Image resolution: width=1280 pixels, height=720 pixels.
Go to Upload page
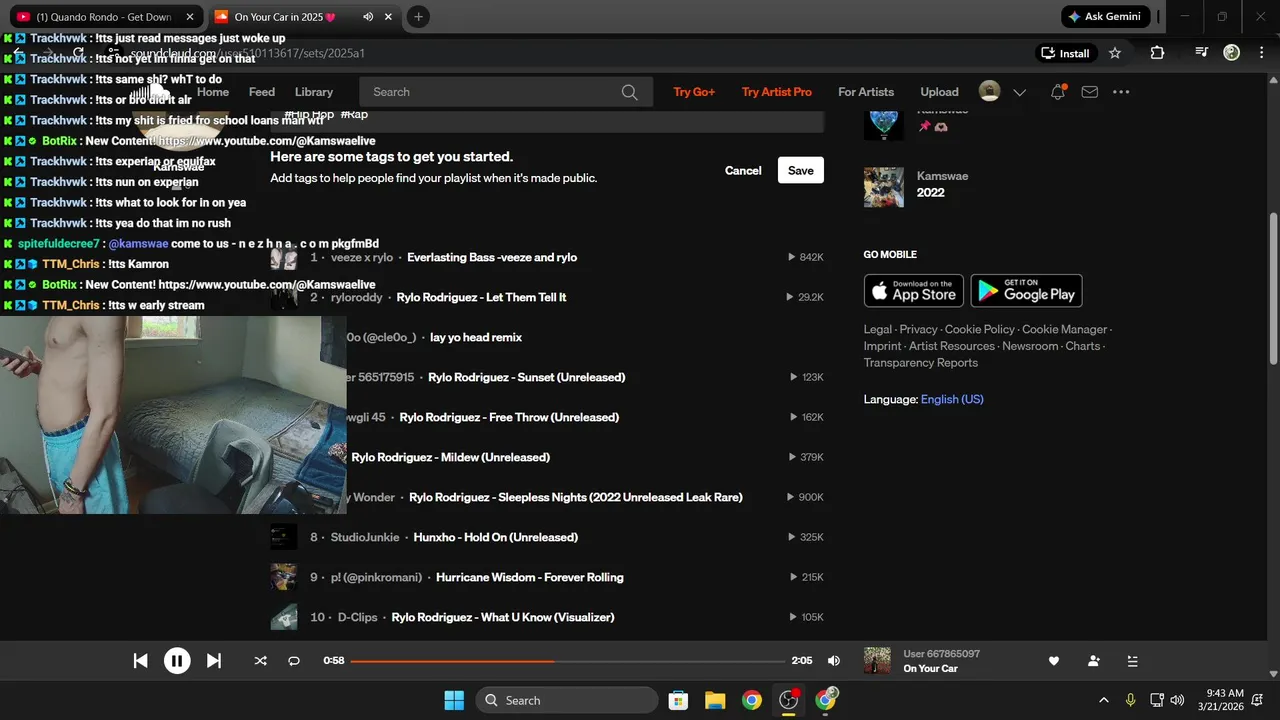tap(939, 92)
